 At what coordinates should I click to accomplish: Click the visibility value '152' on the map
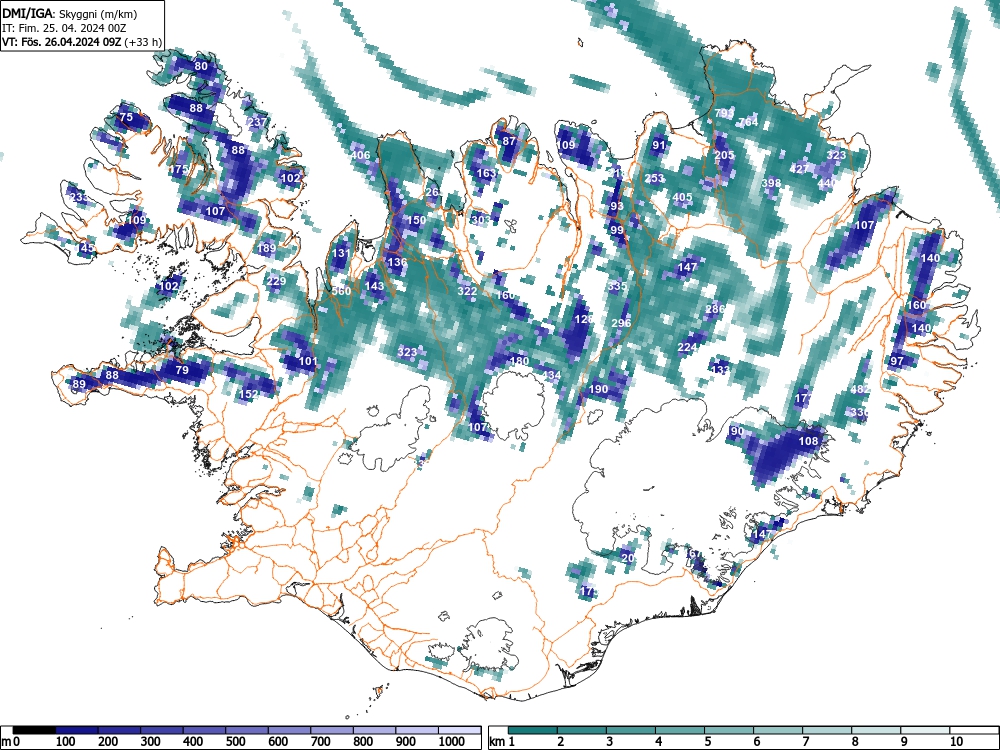pyautogui.click(x=247, y=394)
